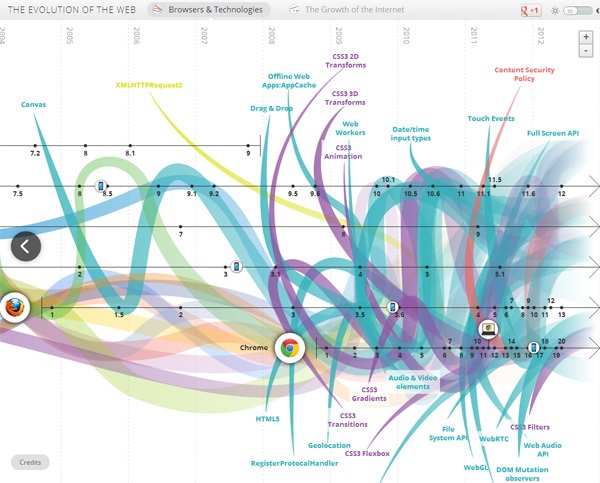Select the DOM Mutation observers label
The height and width of the screenshot is (483, 600).
pyautogui.click(x=522, y=474)
